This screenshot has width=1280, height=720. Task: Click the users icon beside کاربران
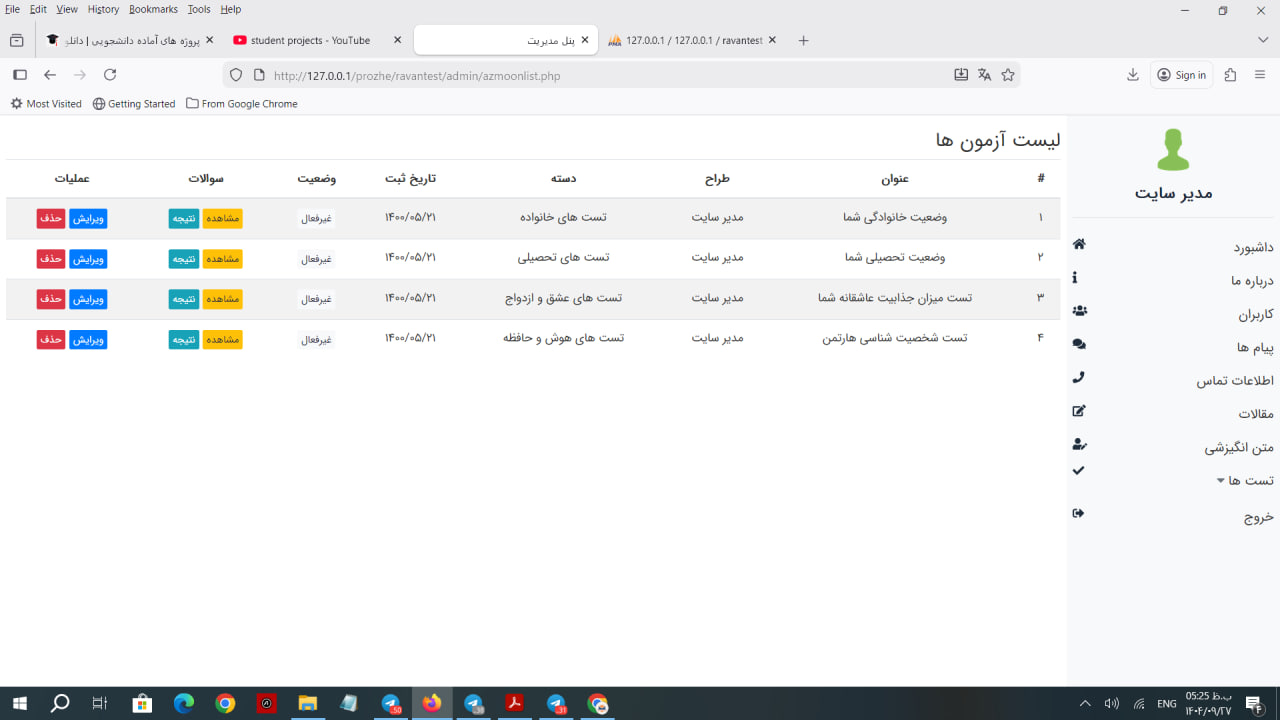pos(1079,311)
